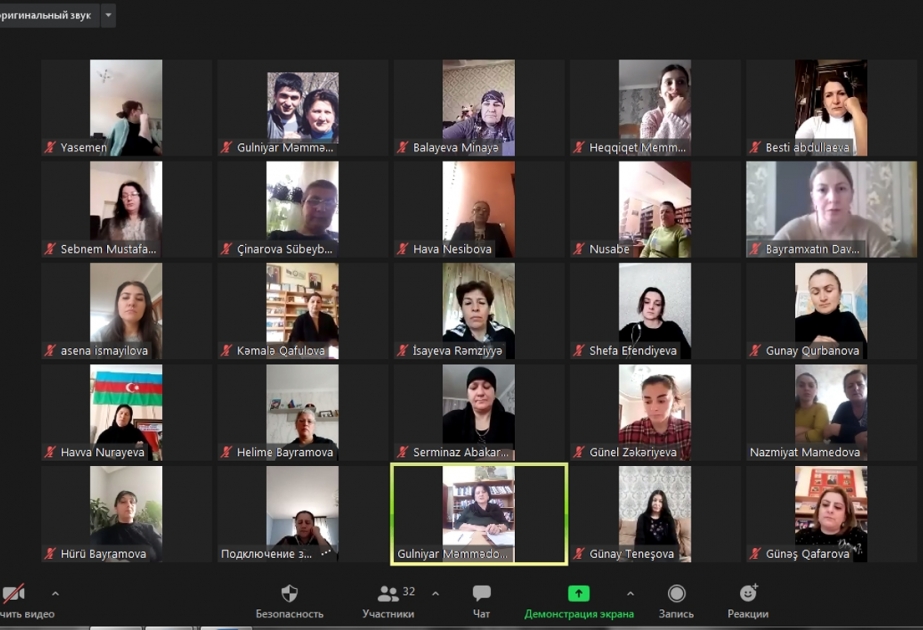
Task: Select Havva Nurayeva tile with flag
Action: click(x=126, y=412)
